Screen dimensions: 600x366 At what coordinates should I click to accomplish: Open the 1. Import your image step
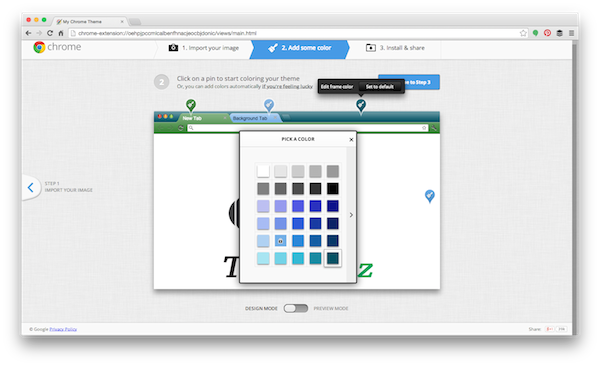[x=204, y=48]
